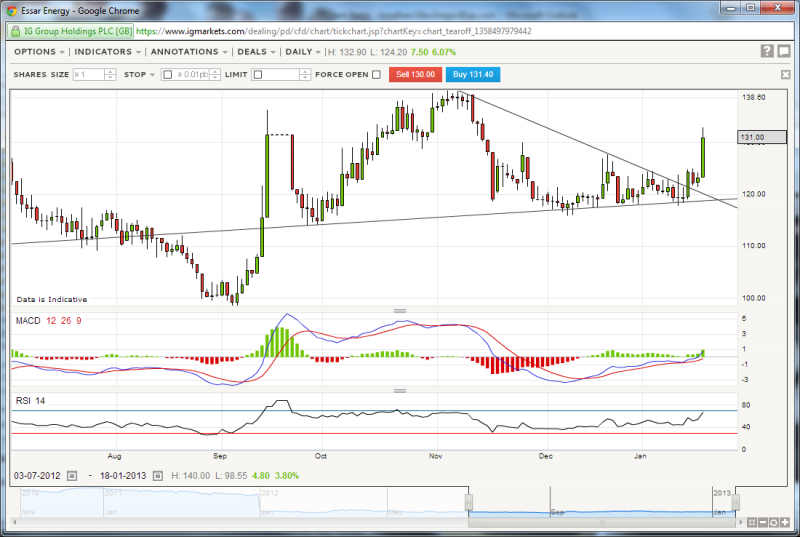800x537 pixels.
Task: Tick the Limit checkbox
Action: pos(258,75)
